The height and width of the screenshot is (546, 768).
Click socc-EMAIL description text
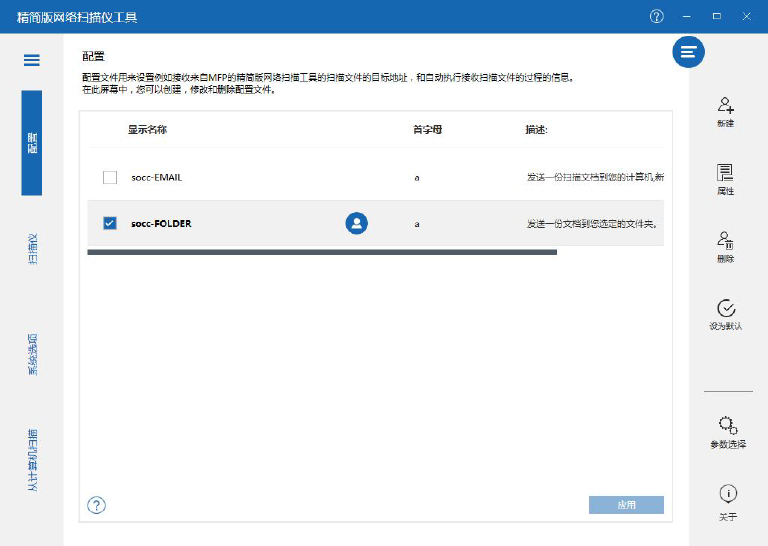[x=595, y=177]
